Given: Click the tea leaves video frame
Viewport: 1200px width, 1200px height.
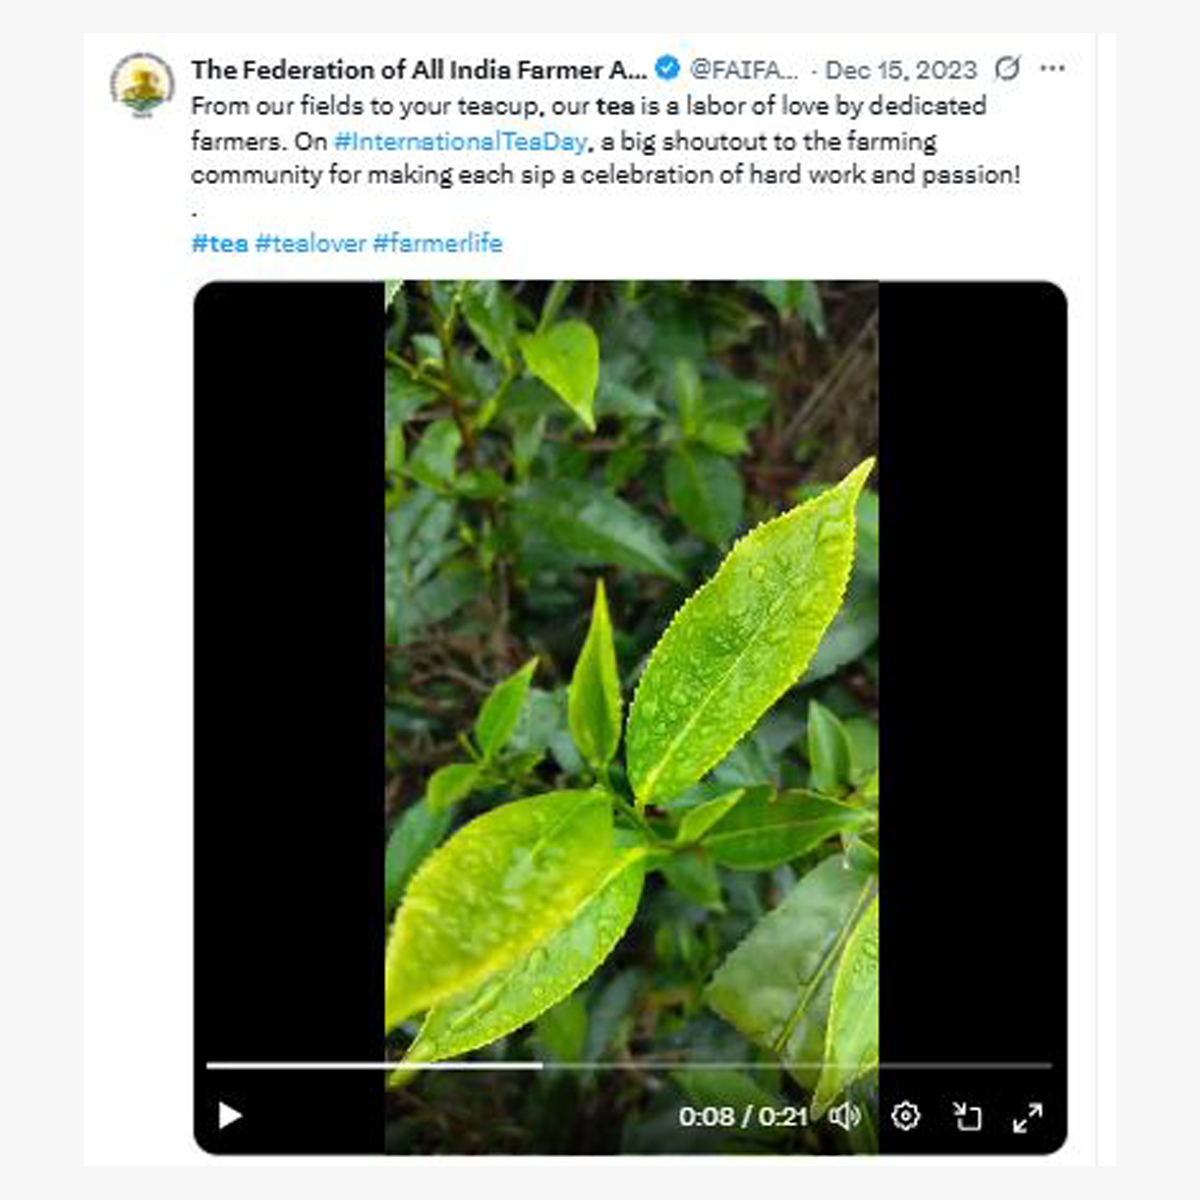Looking at the screenshot, I should point(631,650).
